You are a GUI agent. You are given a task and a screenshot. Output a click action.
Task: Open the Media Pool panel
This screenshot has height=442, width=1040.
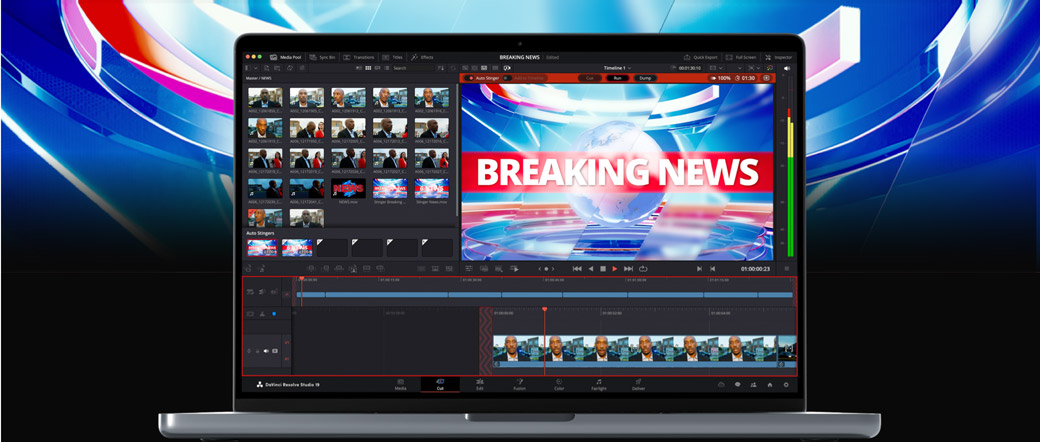coord(288,57)
